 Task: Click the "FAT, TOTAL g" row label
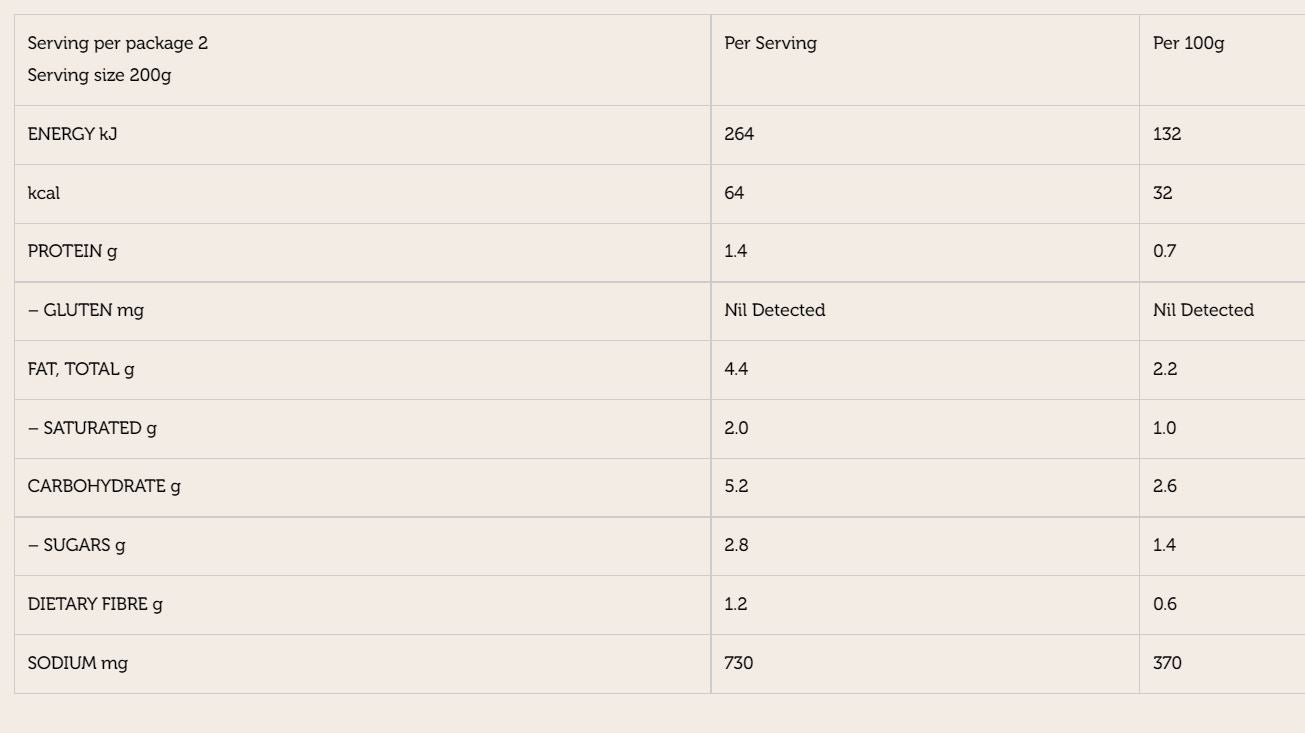(x=81, y=369)
